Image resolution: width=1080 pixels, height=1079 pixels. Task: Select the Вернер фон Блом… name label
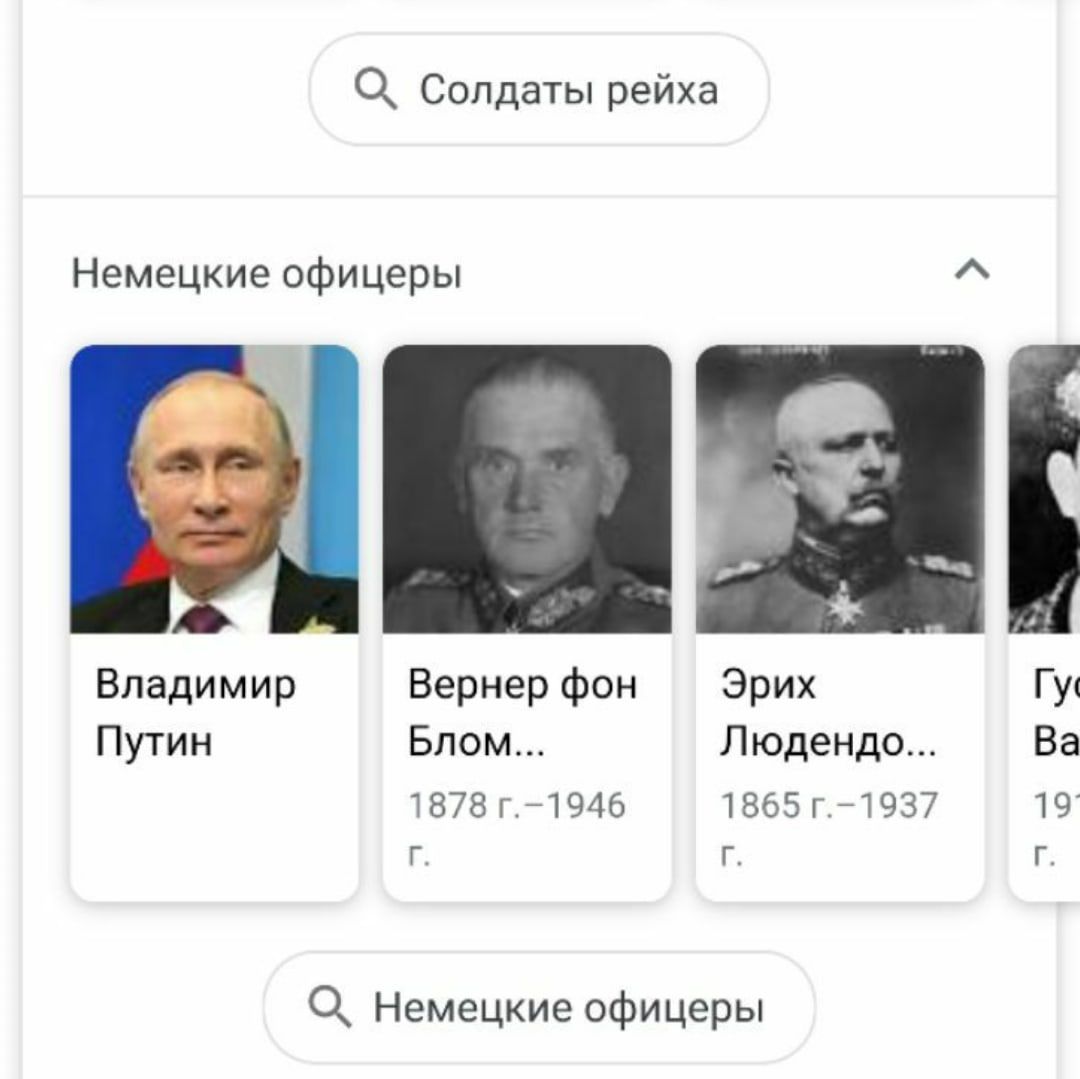pos(522,713)
